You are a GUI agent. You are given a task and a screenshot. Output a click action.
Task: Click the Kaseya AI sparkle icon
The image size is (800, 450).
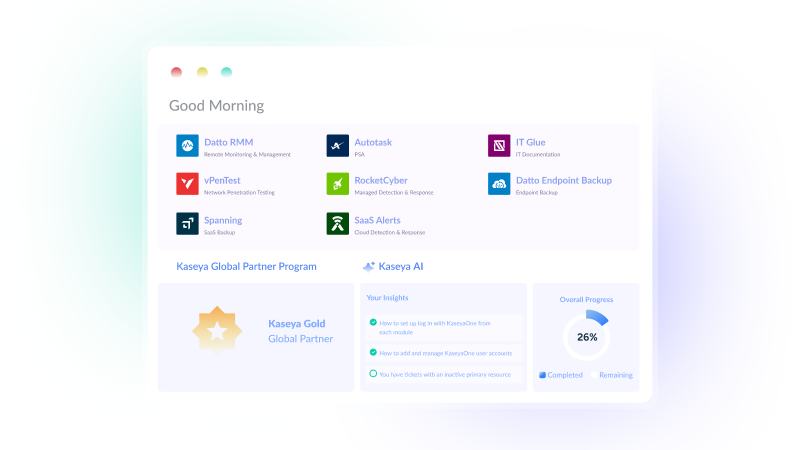pyautogui.click(x=368, y=266)
